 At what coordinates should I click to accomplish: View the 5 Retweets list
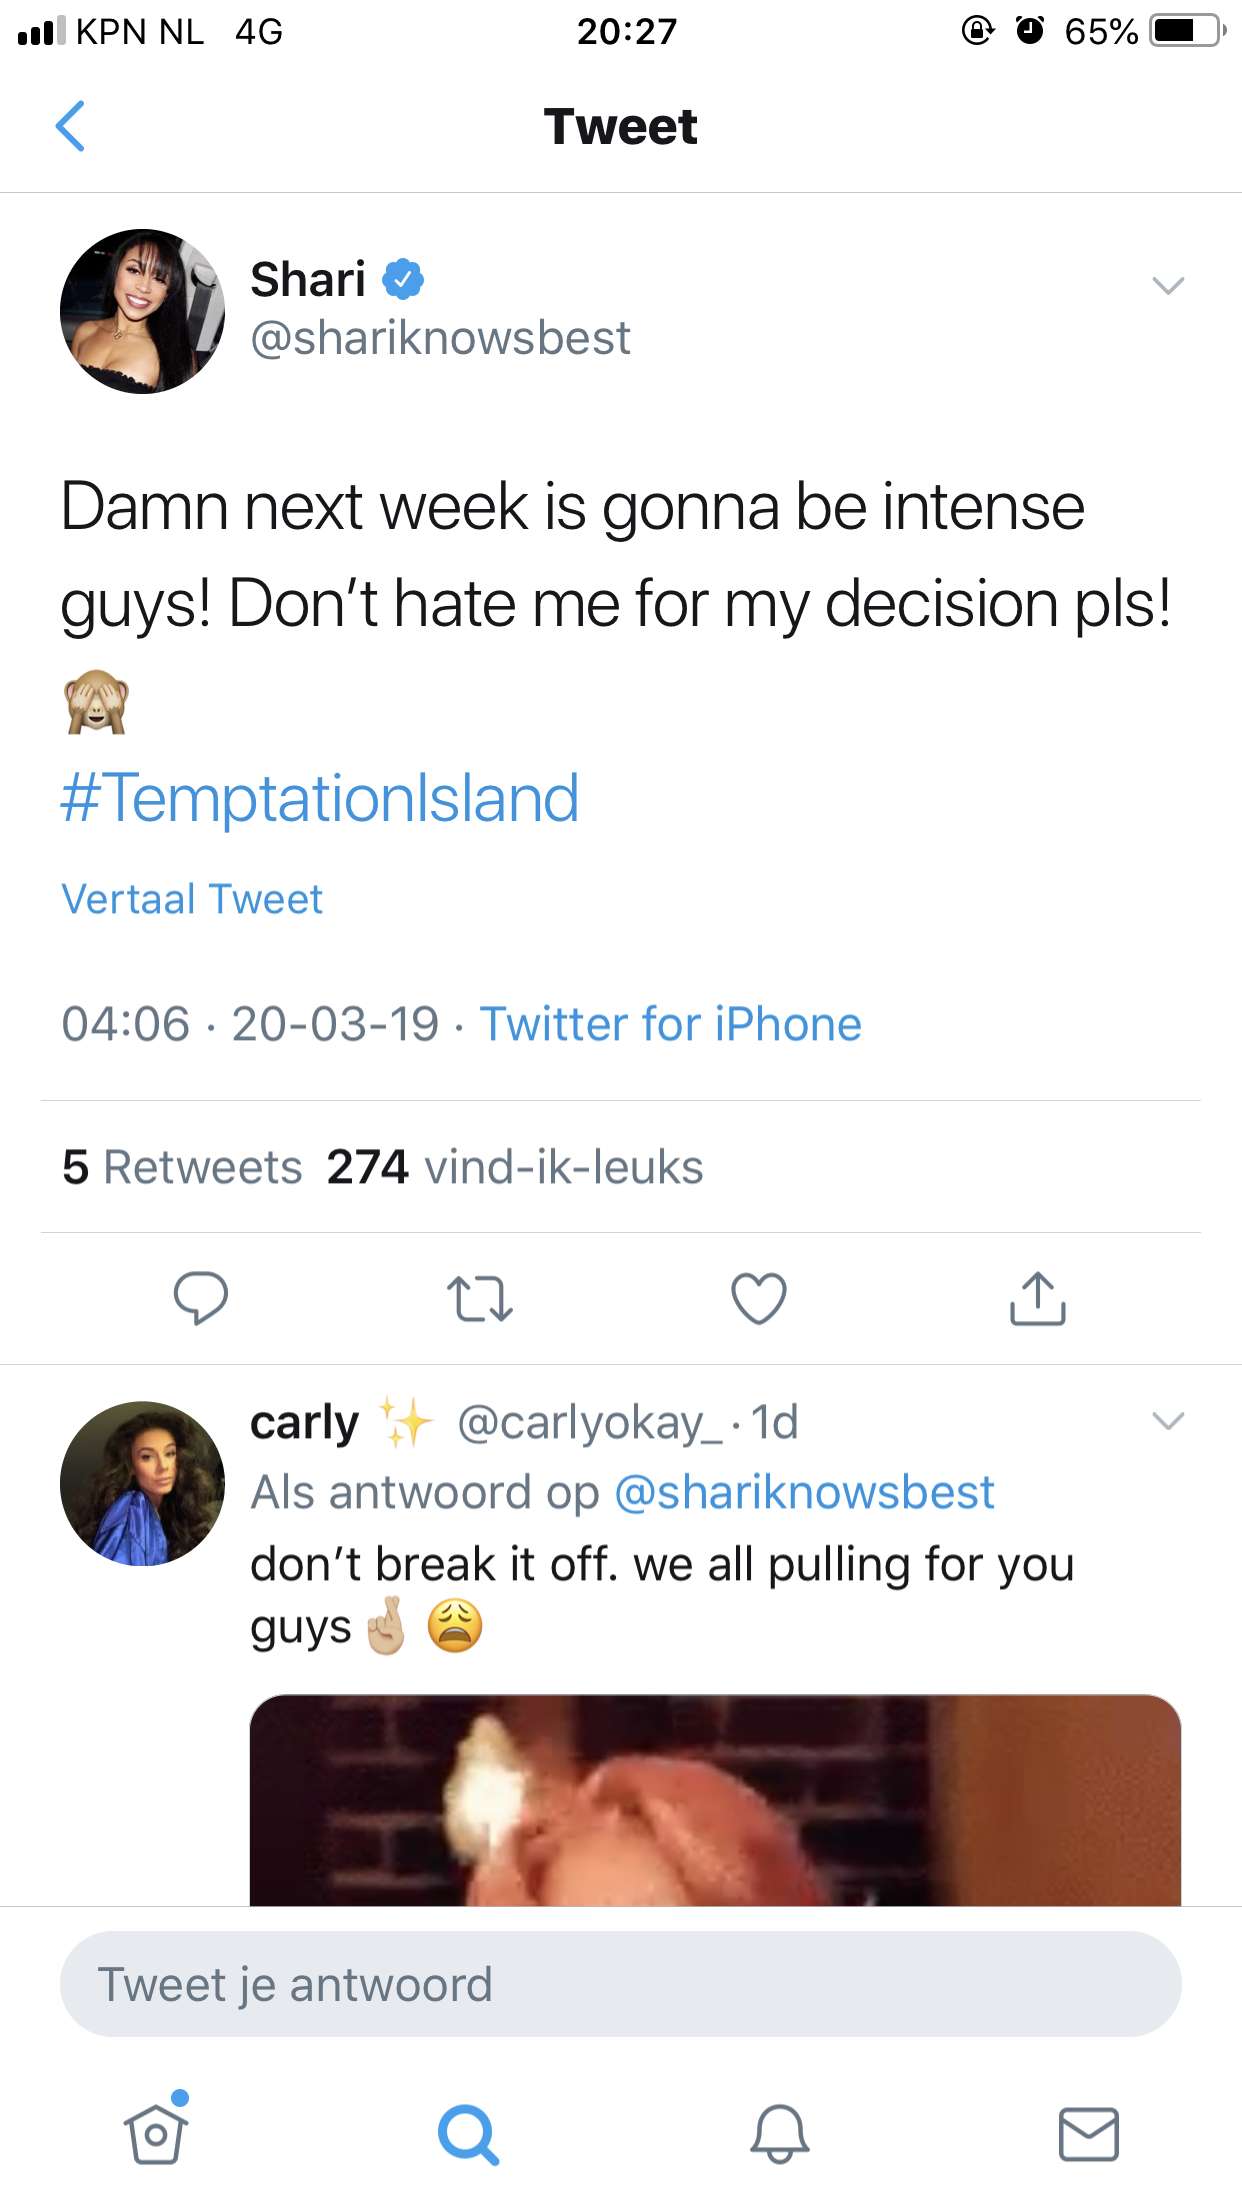182,1167
